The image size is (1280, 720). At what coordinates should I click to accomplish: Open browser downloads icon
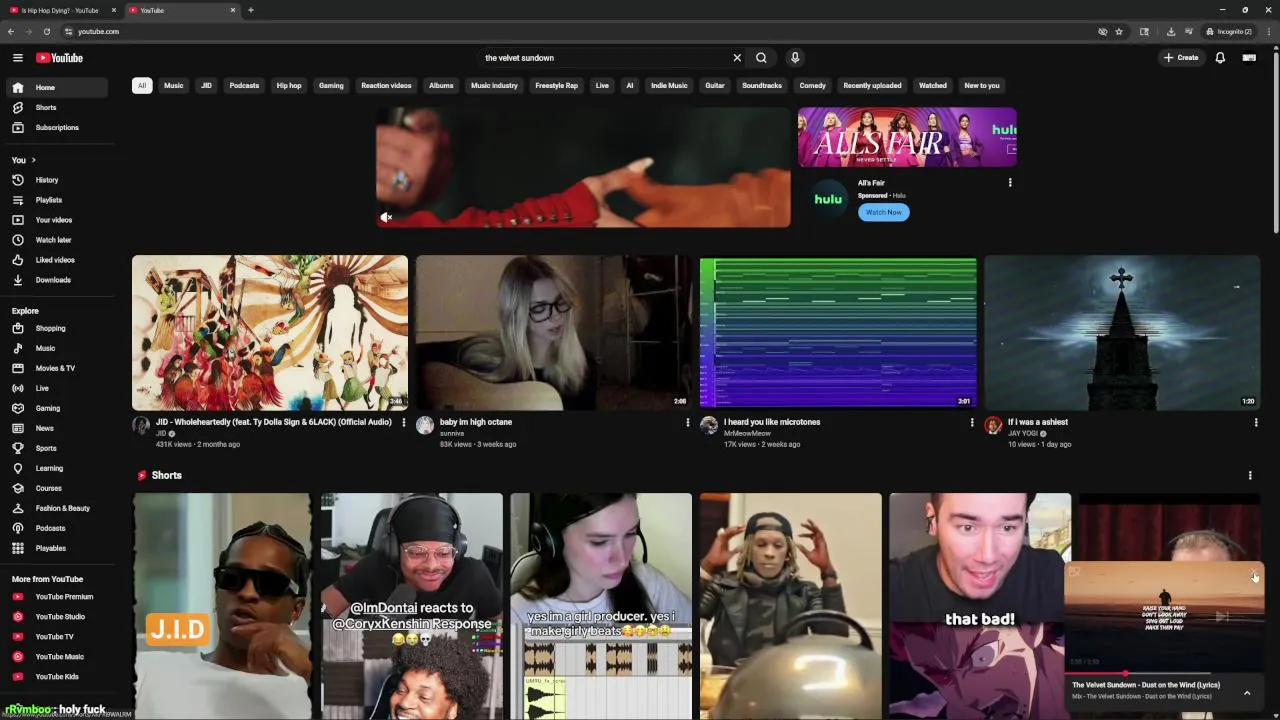[1171, 31]
